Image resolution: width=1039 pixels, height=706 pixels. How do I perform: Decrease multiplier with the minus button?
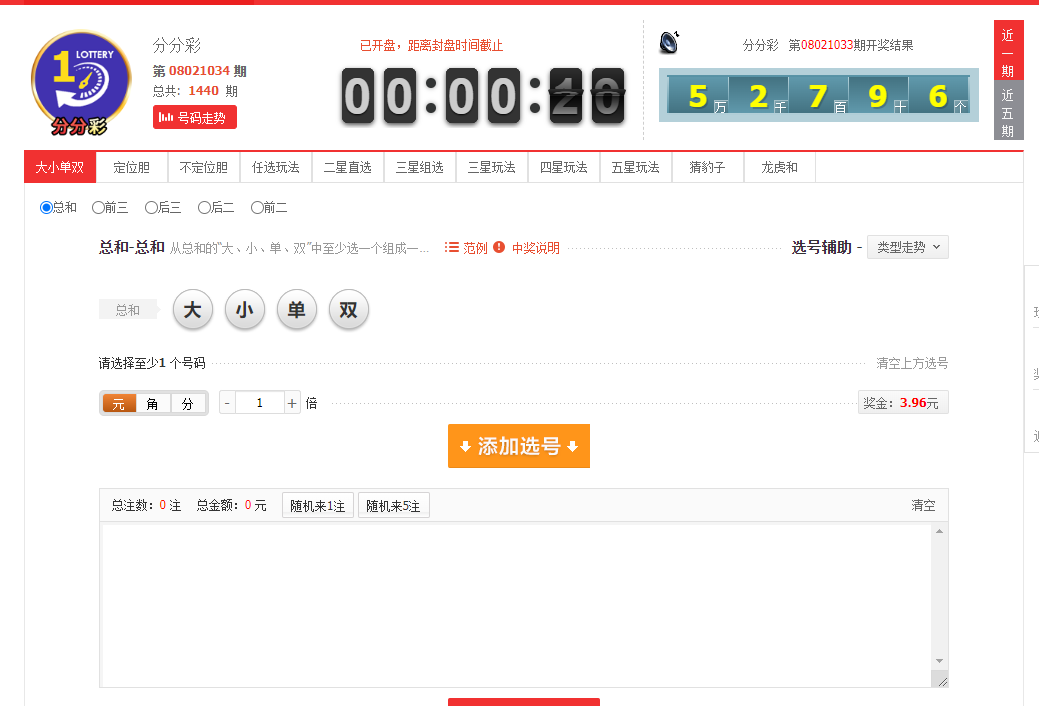[x=227, y=403]
